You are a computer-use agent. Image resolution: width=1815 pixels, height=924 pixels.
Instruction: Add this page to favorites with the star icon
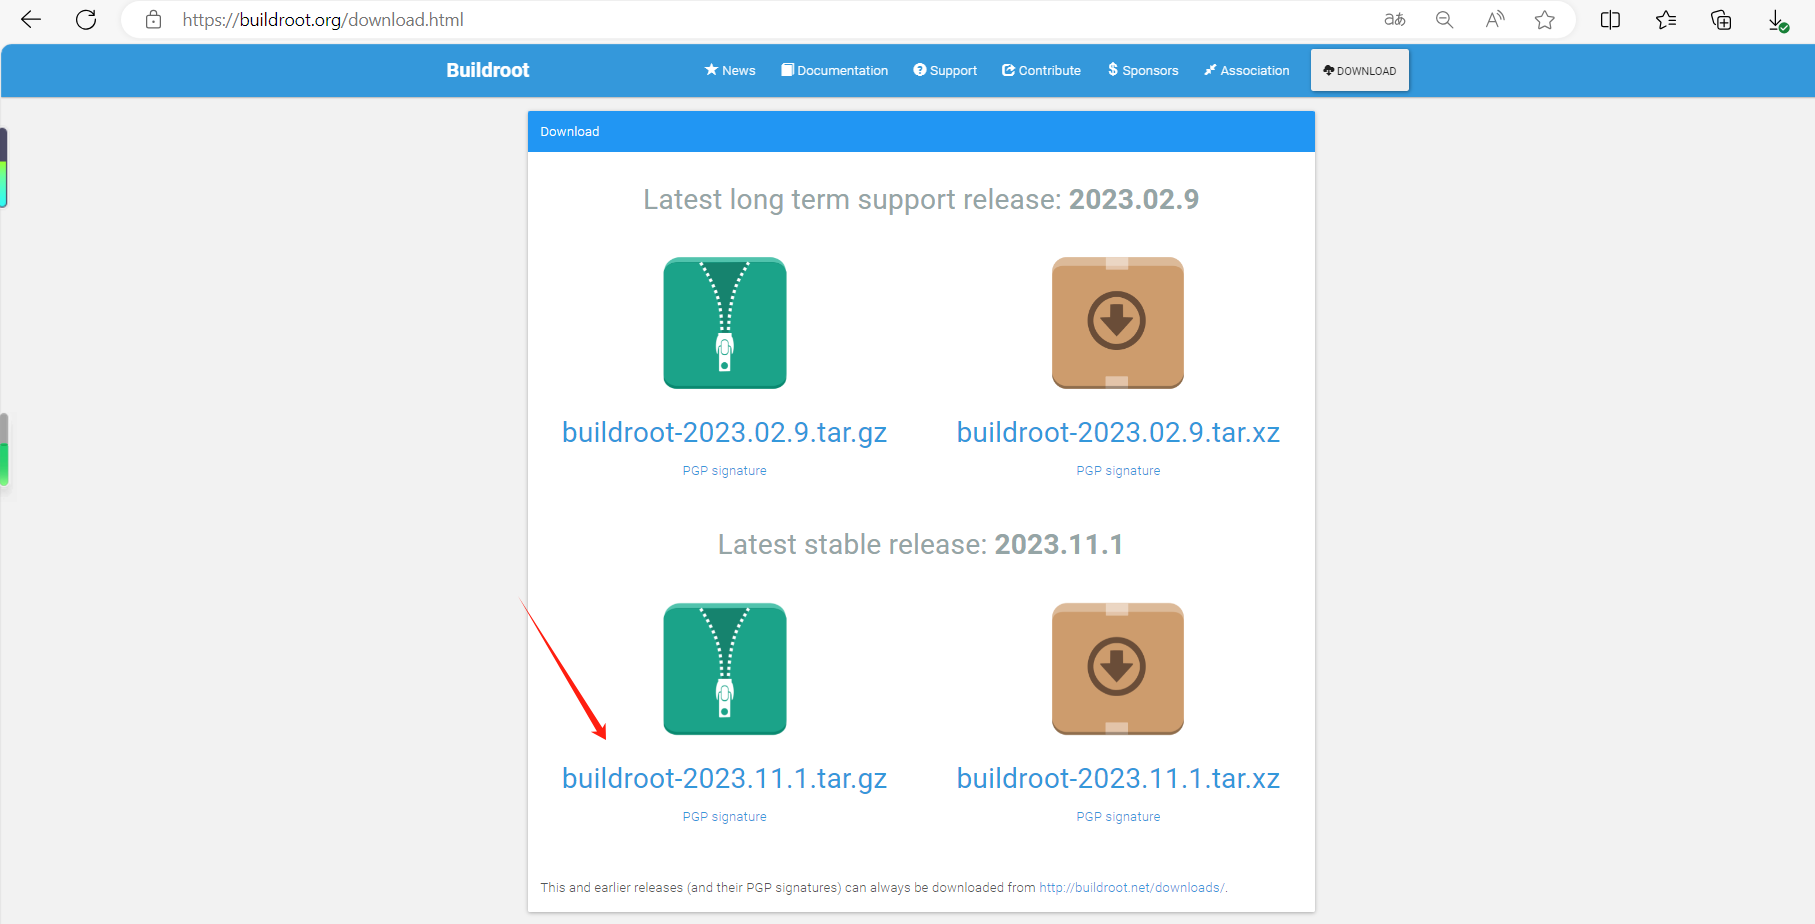(1545, 19)
